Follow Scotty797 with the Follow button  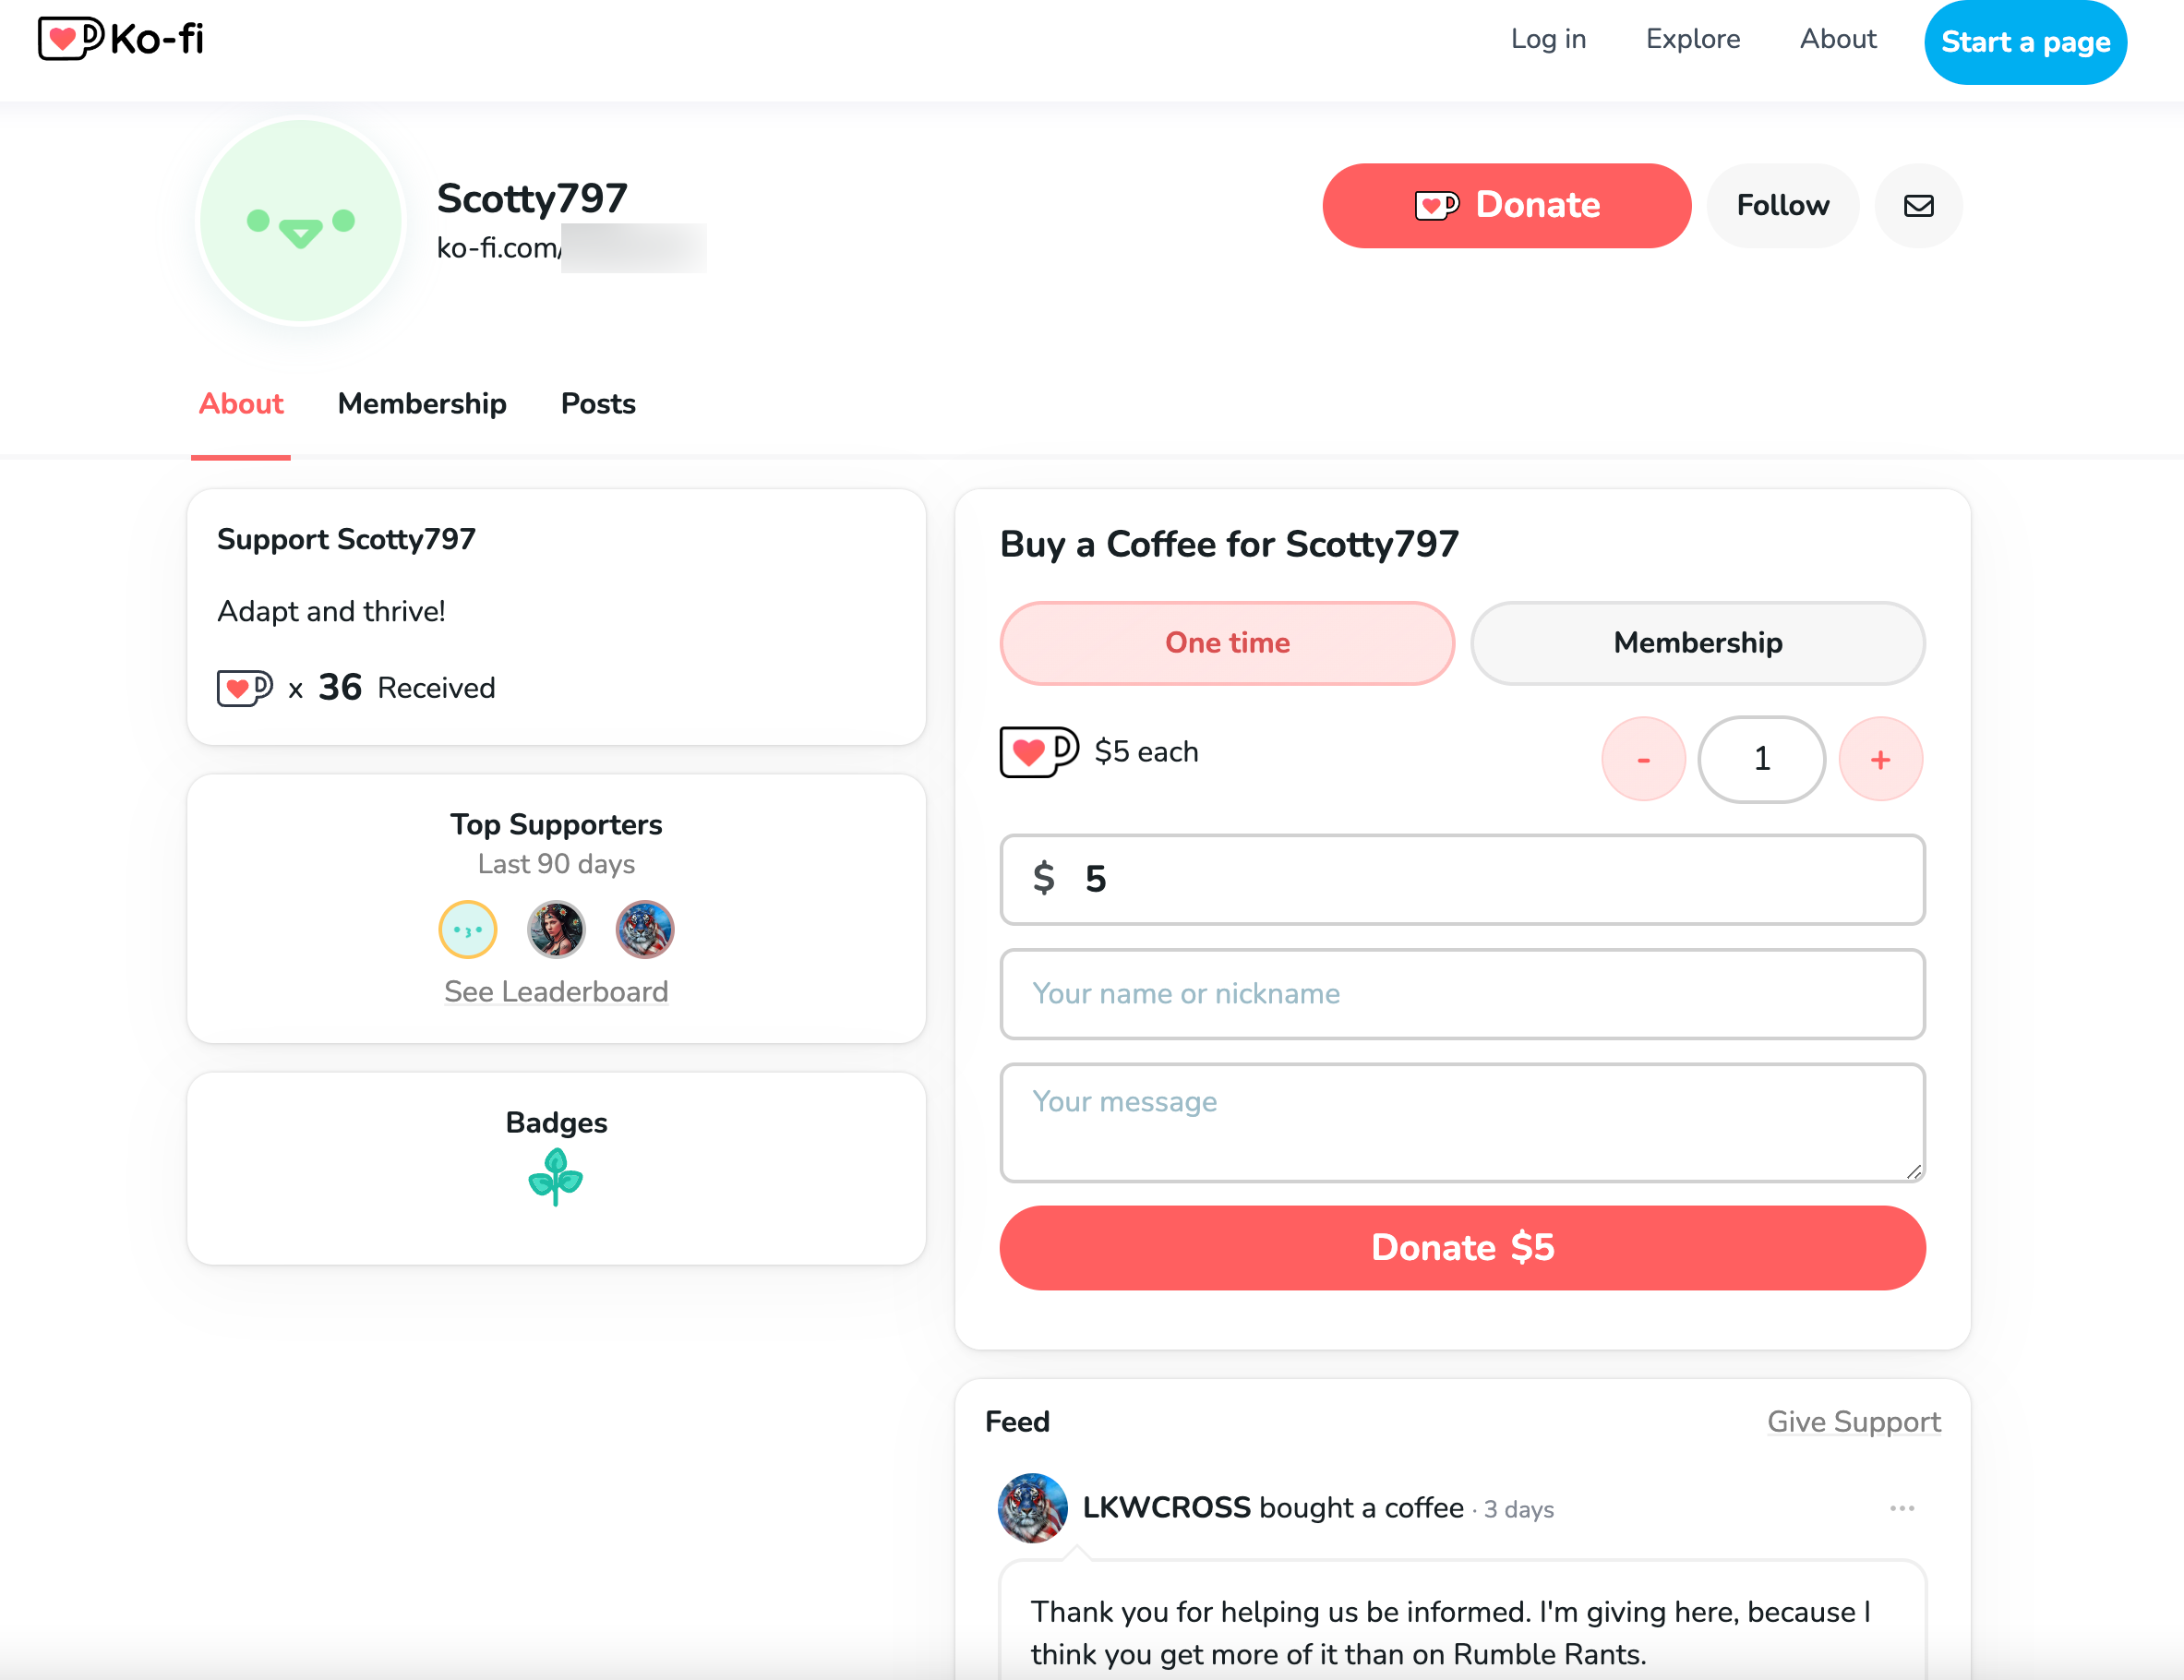coord(1782,206)
